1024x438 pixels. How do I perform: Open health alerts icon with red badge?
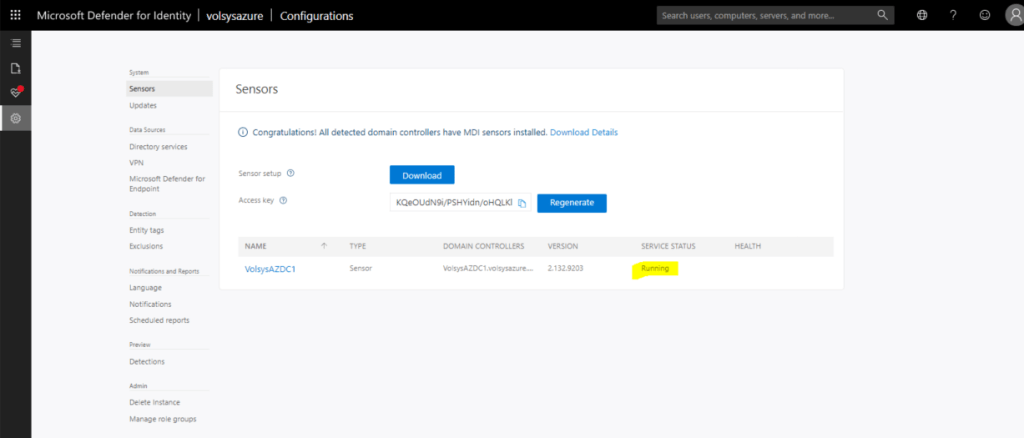pyautogui.click(x=15, y=92)
